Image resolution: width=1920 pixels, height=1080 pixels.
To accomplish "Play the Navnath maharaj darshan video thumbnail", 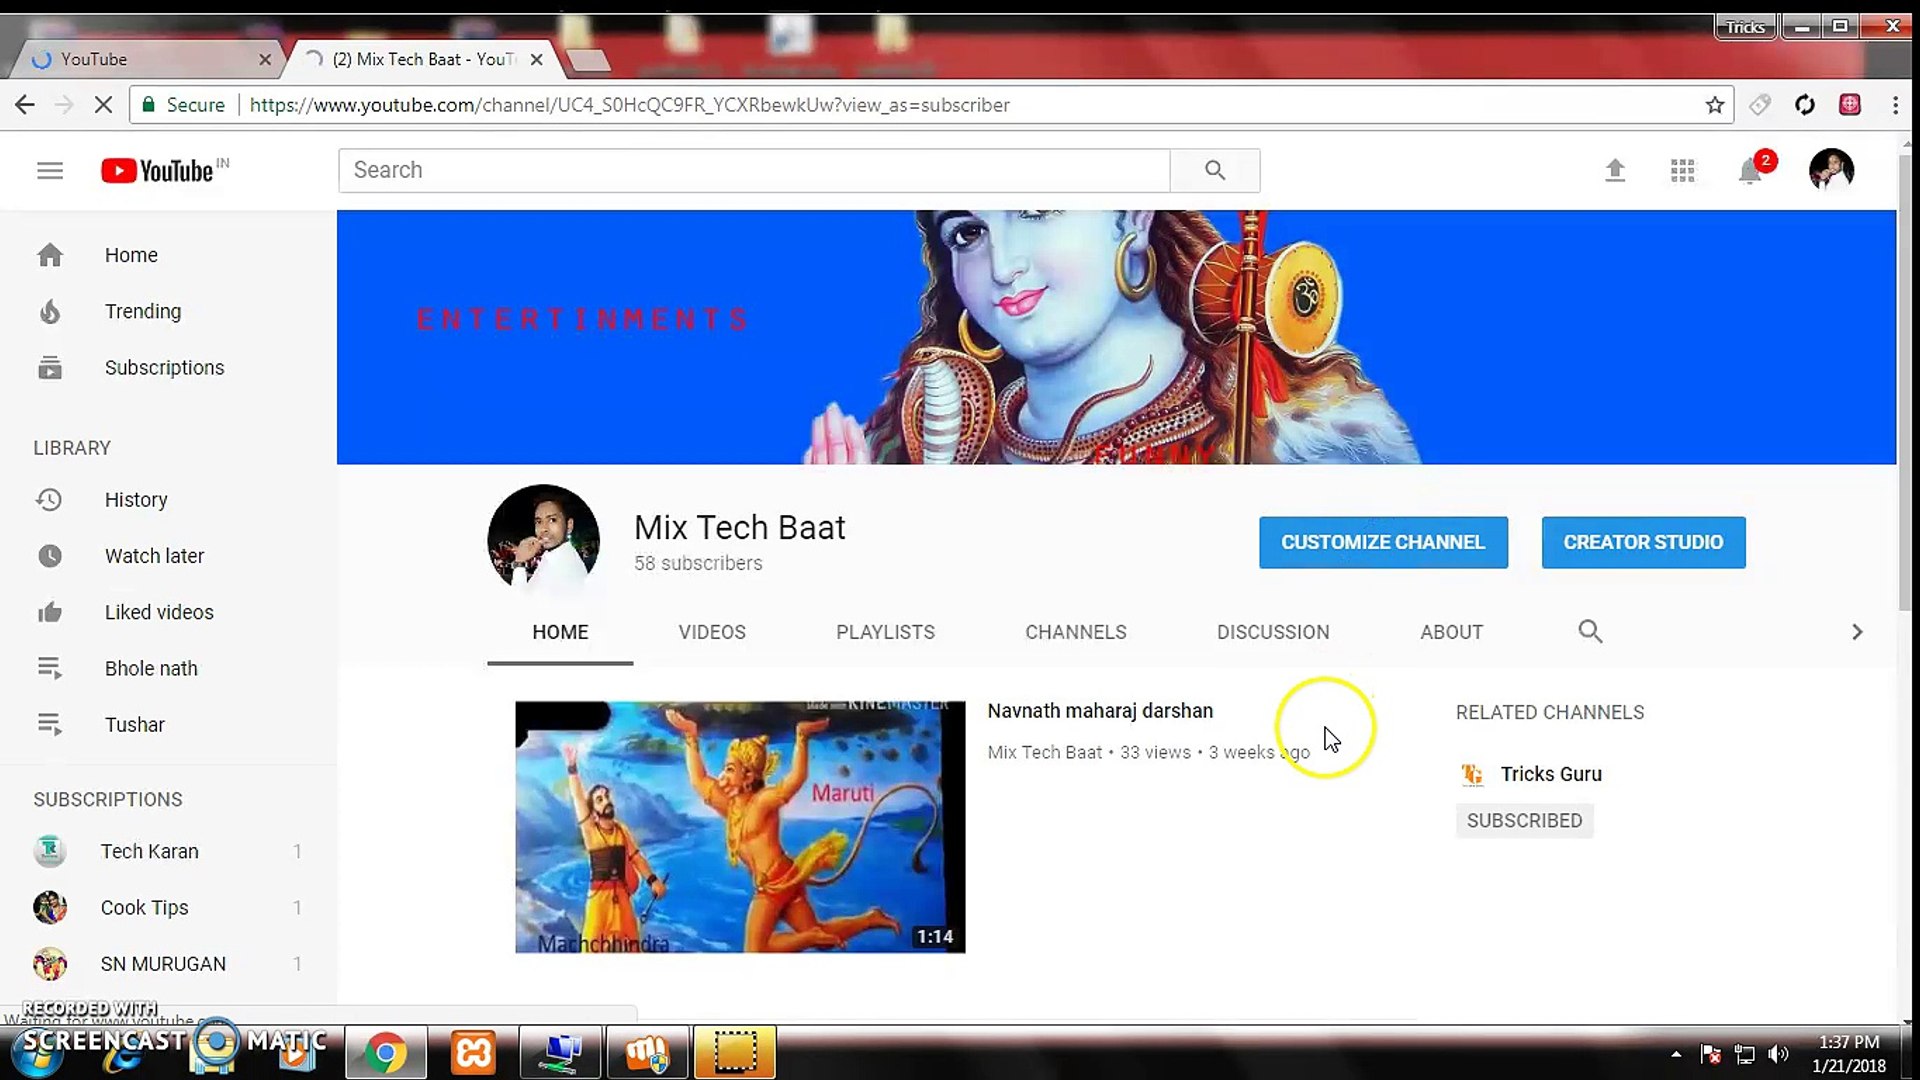I will 739,827.
